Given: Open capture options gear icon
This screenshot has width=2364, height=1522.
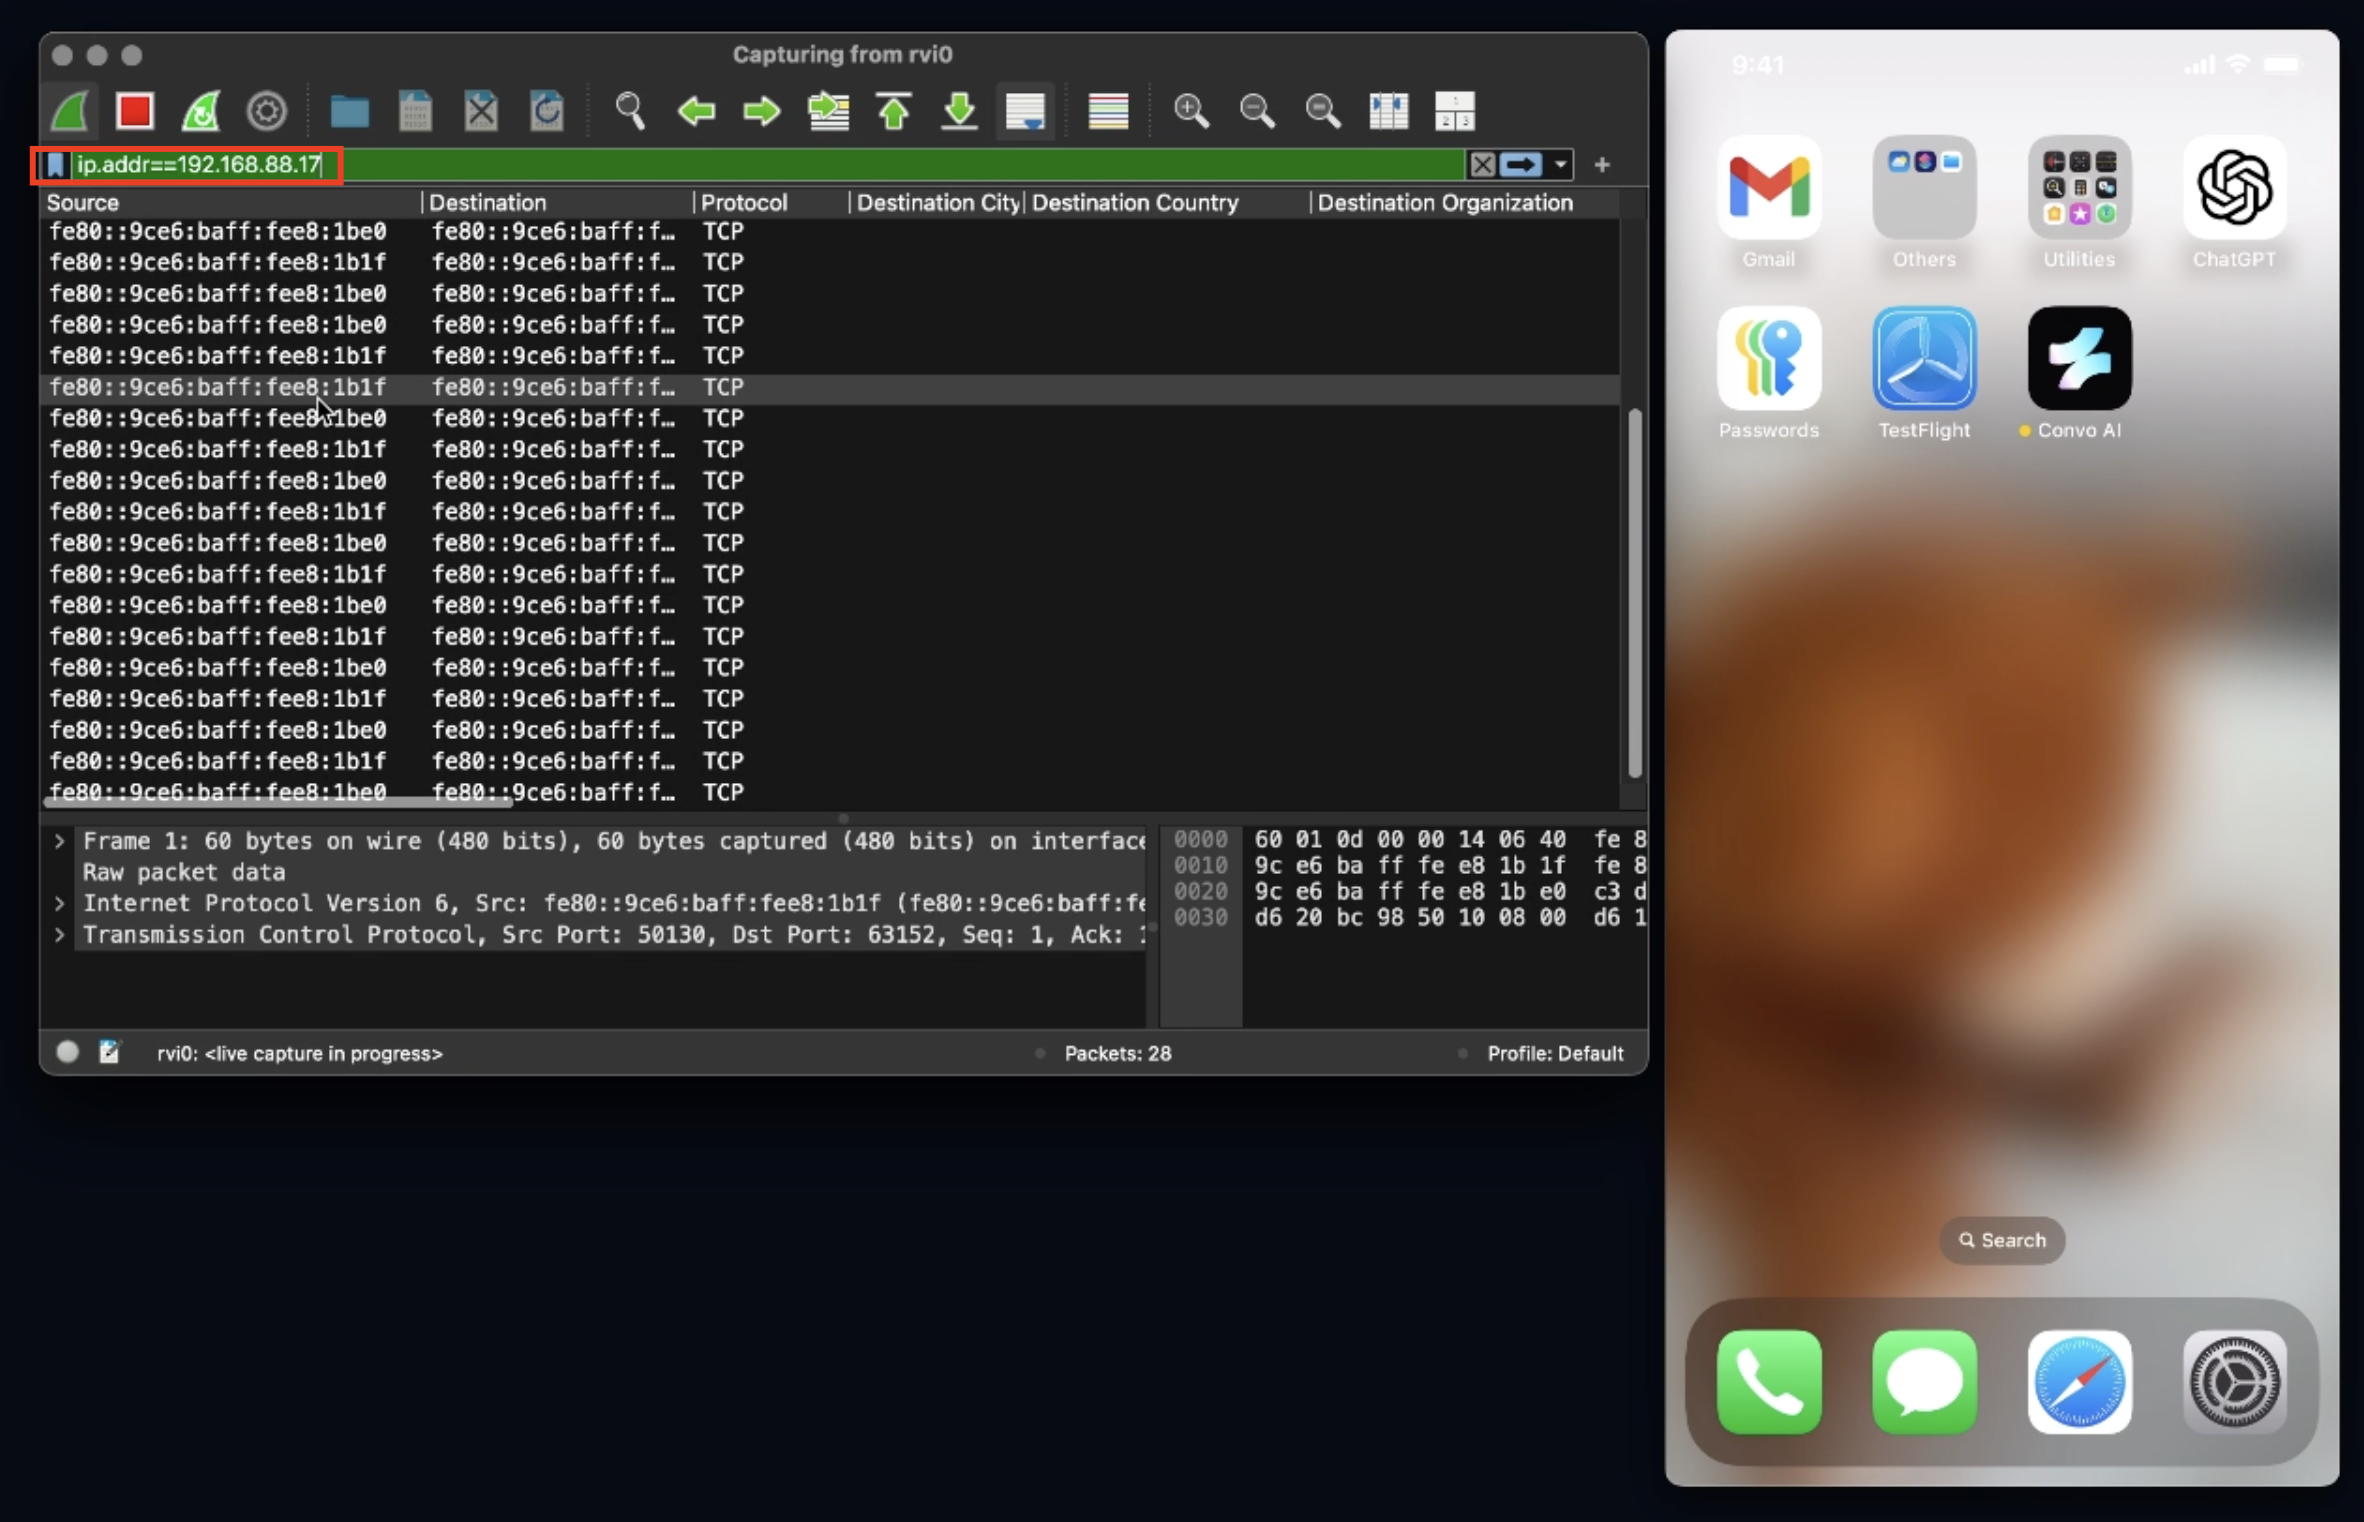Looking at the screenshot, I should (x=267, y=111).
